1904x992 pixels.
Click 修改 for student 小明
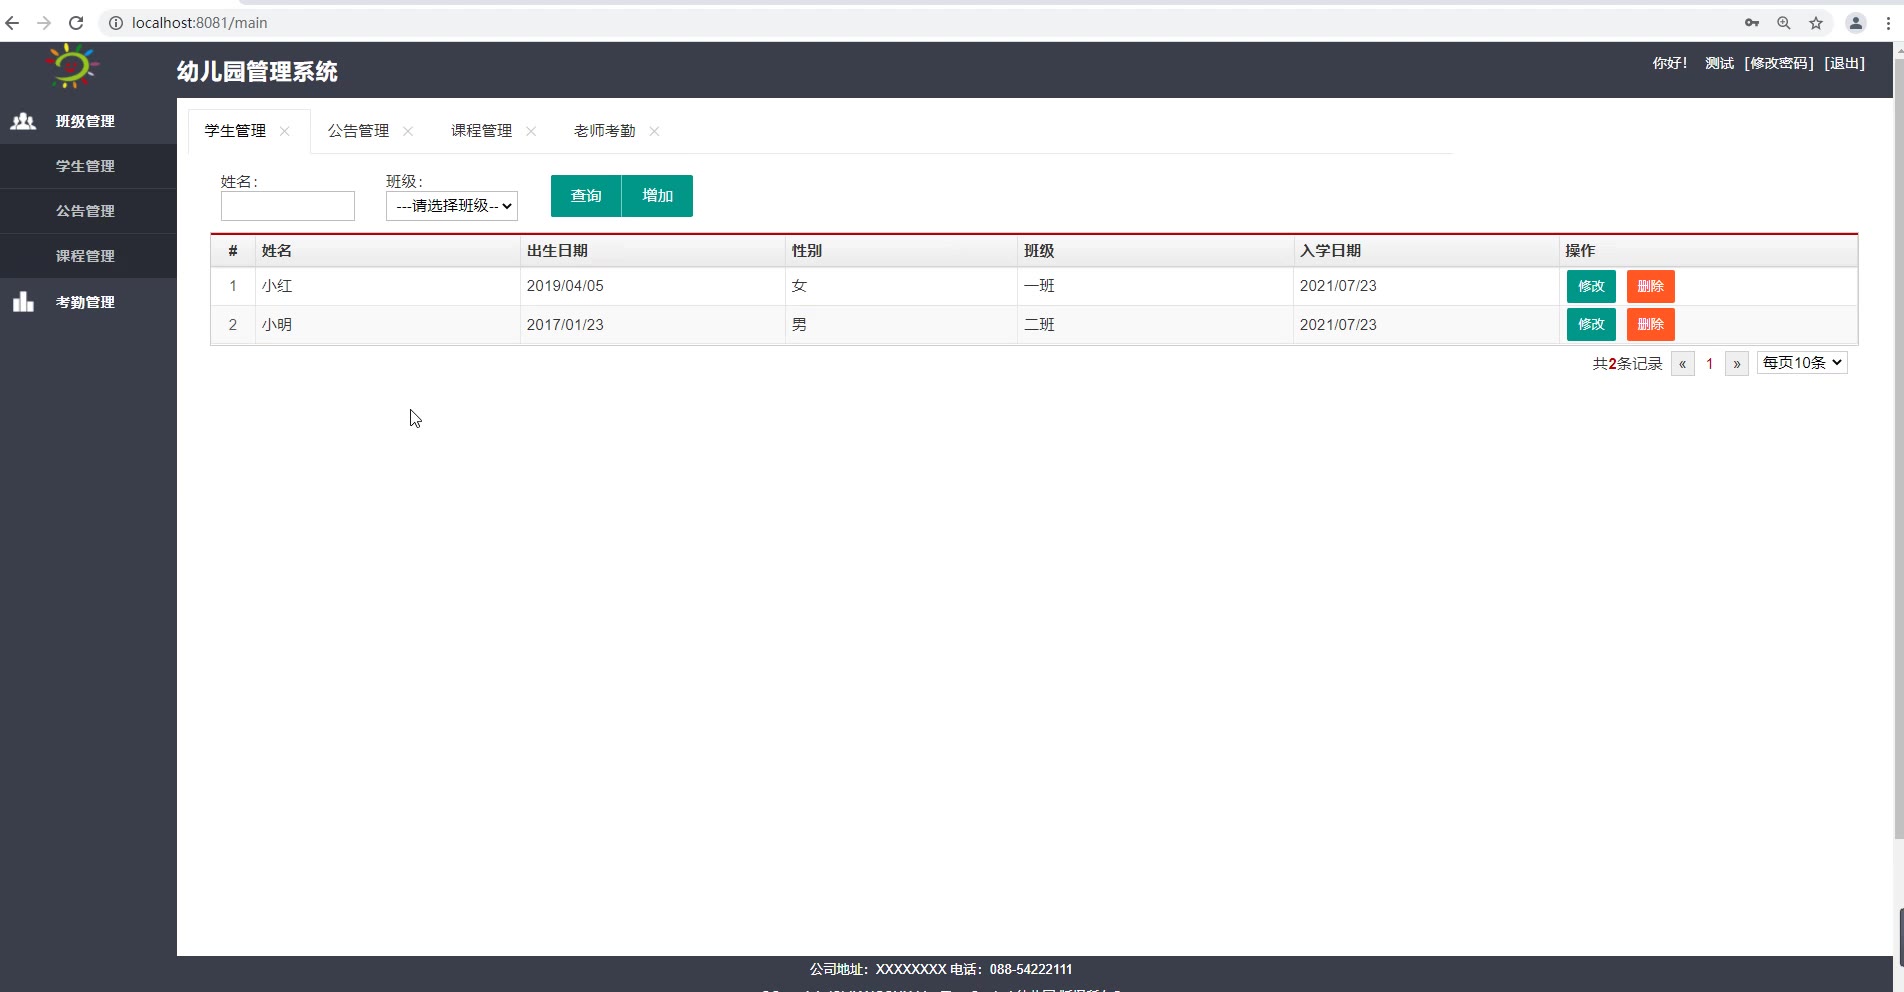[x=1591, y=324]
